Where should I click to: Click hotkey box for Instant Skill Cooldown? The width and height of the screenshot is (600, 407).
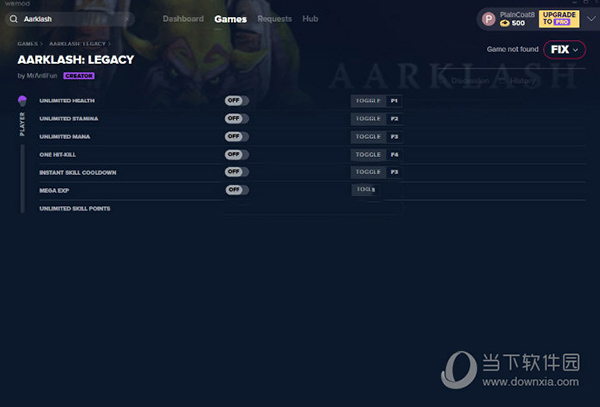point(394,172)
